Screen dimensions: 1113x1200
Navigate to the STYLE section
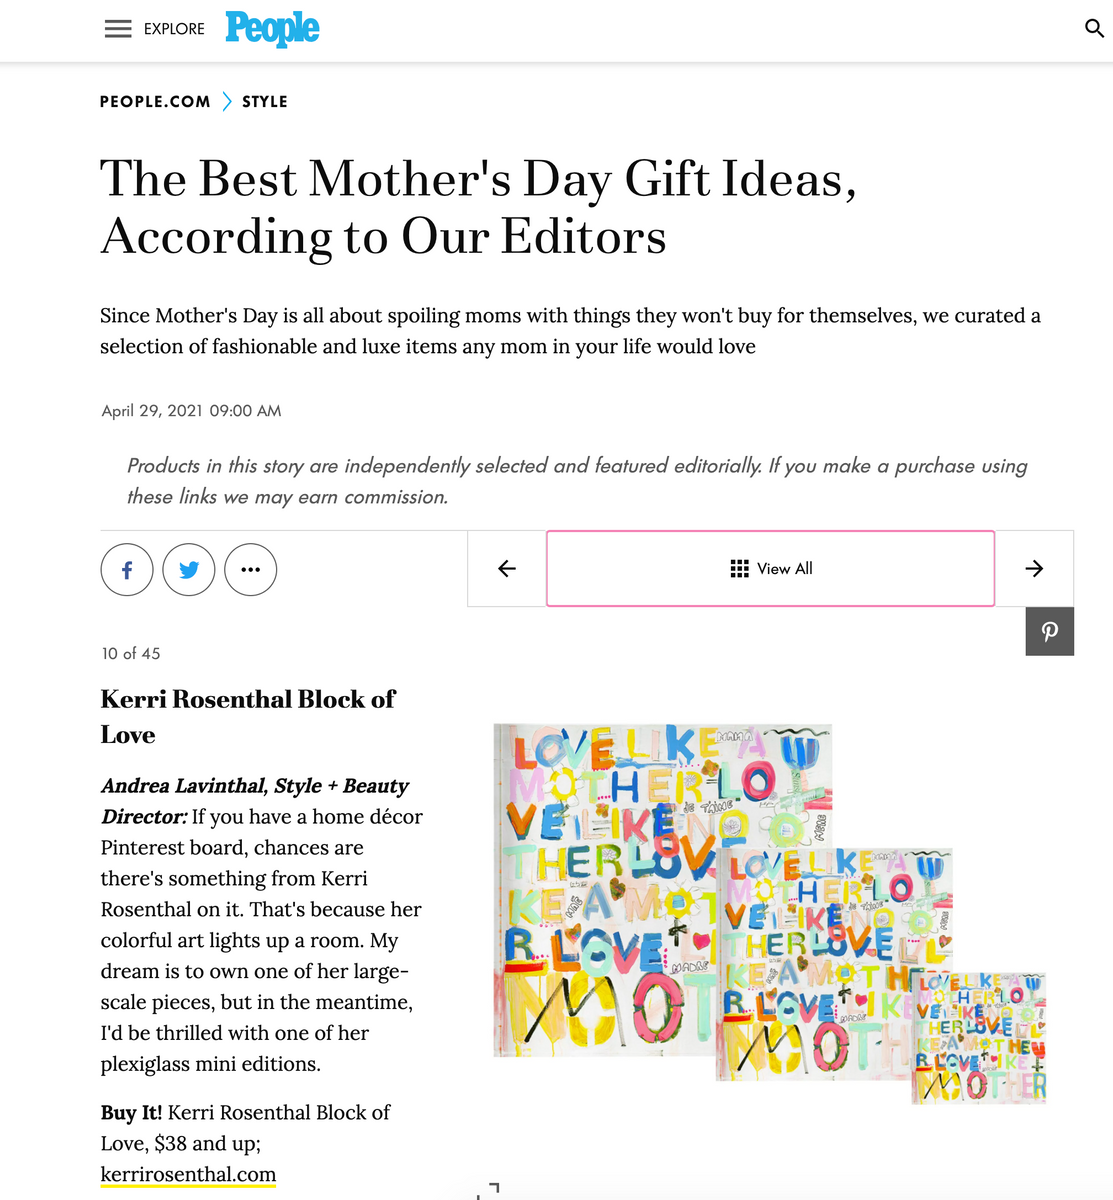coord(264,101)
